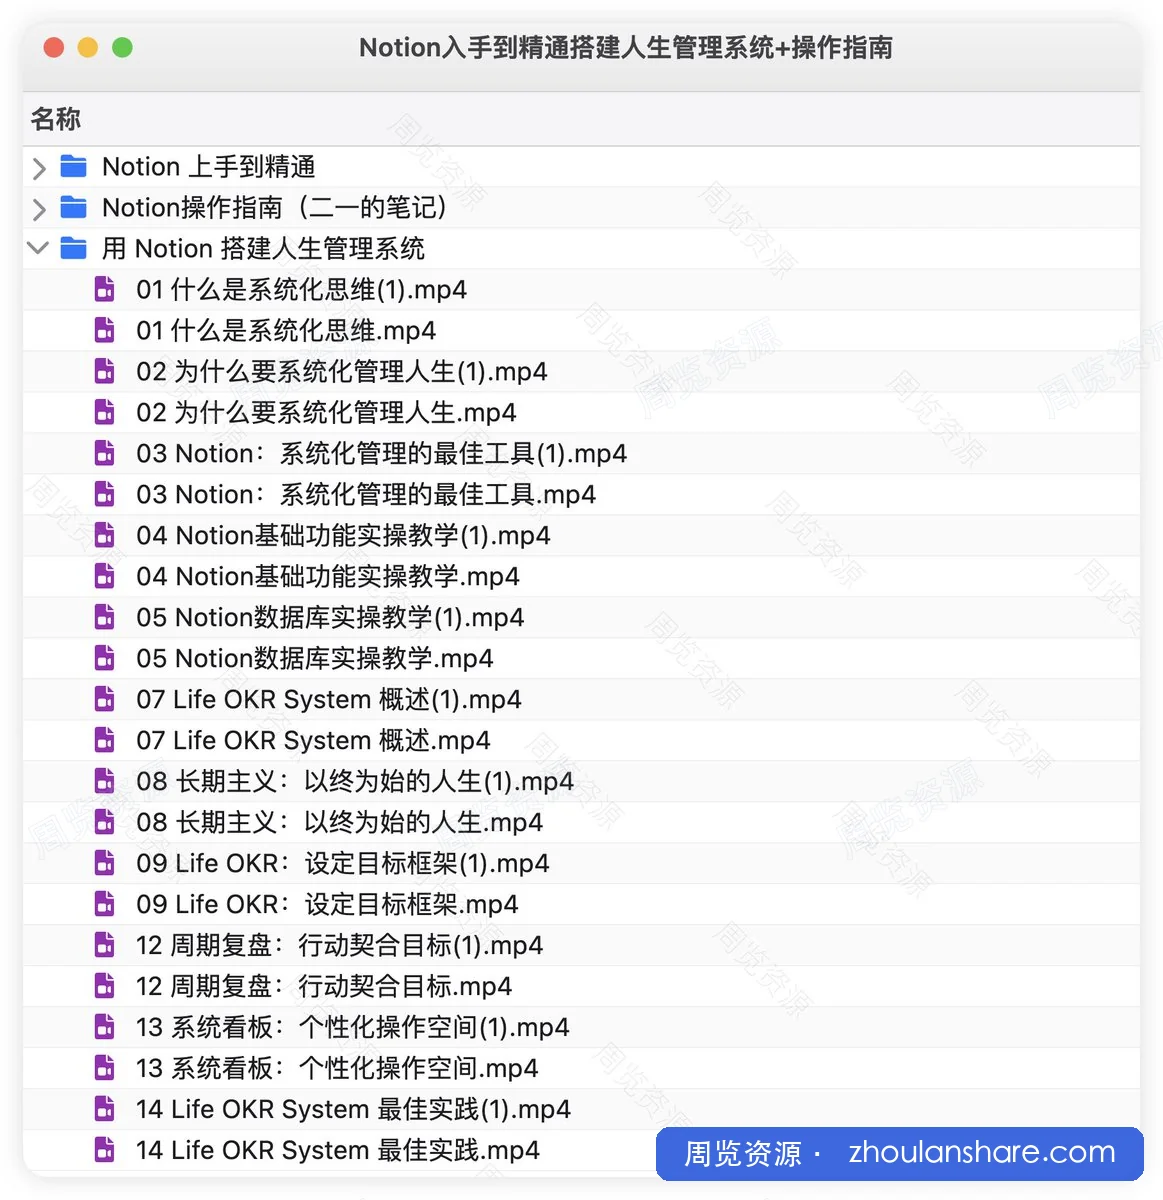Select file "14 Life OKR System 最佳实践(1).mp4"

coord(353,1109)
